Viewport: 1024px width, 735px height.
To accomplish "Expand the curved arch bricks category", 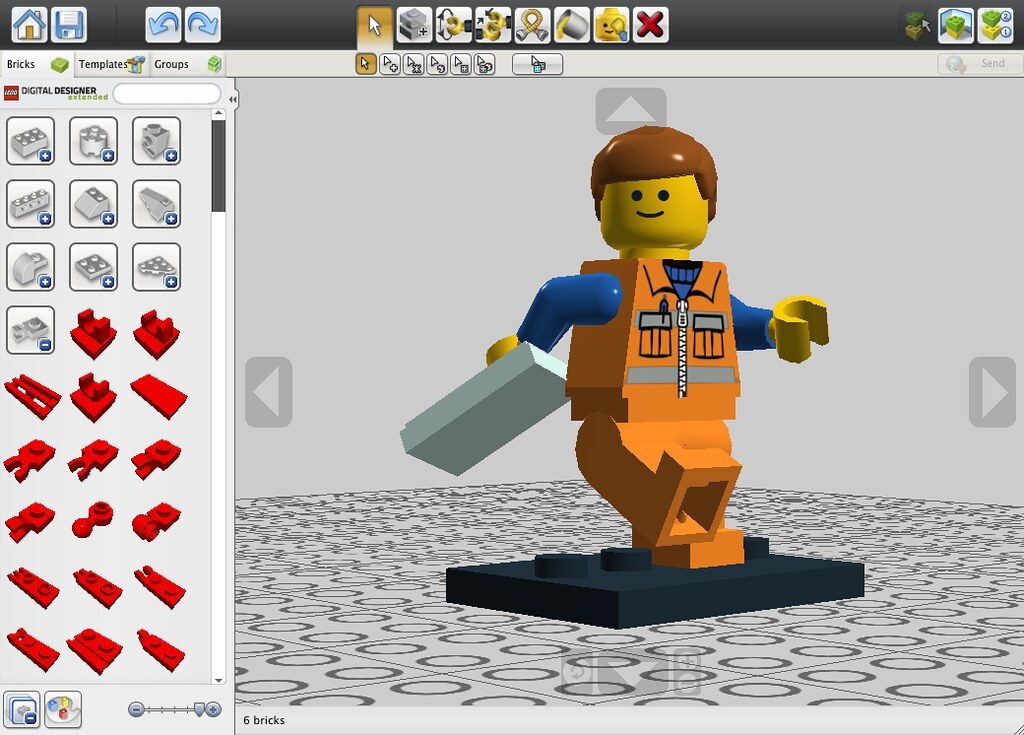I will pos(31,267).
